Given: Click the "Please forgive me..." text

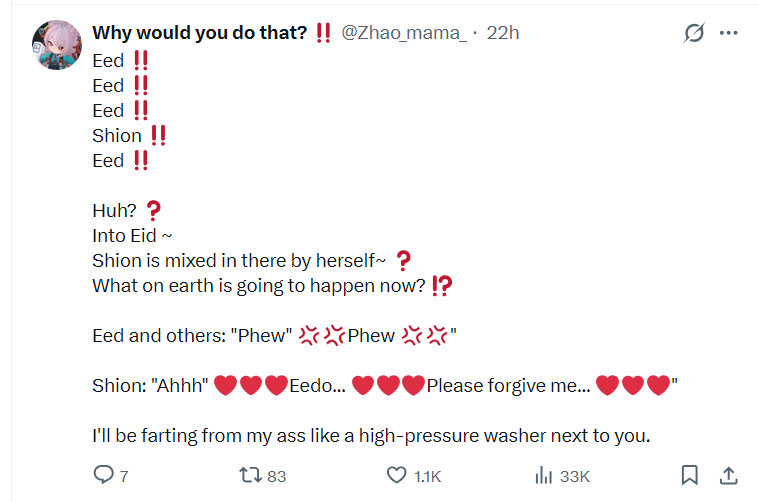Looking at the screenshot, I should [508, 385].
